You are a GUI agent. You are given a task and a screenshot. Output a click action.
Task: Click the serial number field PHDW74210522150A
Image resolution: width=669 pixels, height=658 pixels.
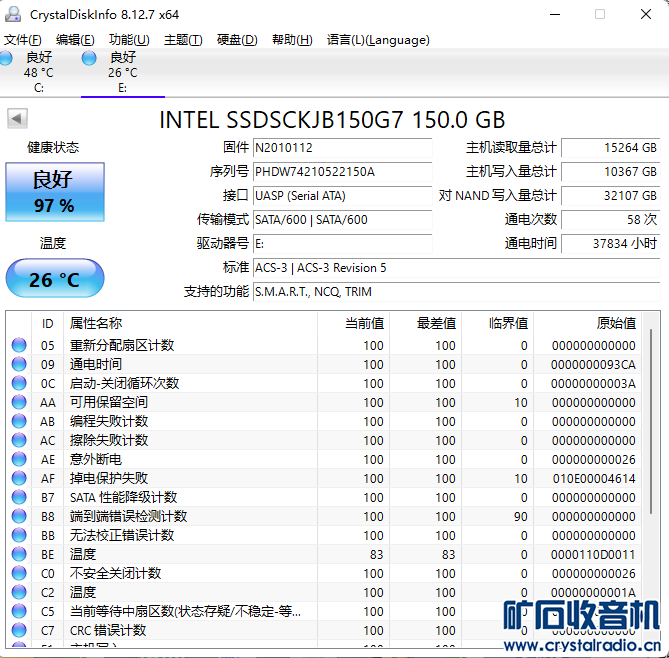(x=341, y=172)
